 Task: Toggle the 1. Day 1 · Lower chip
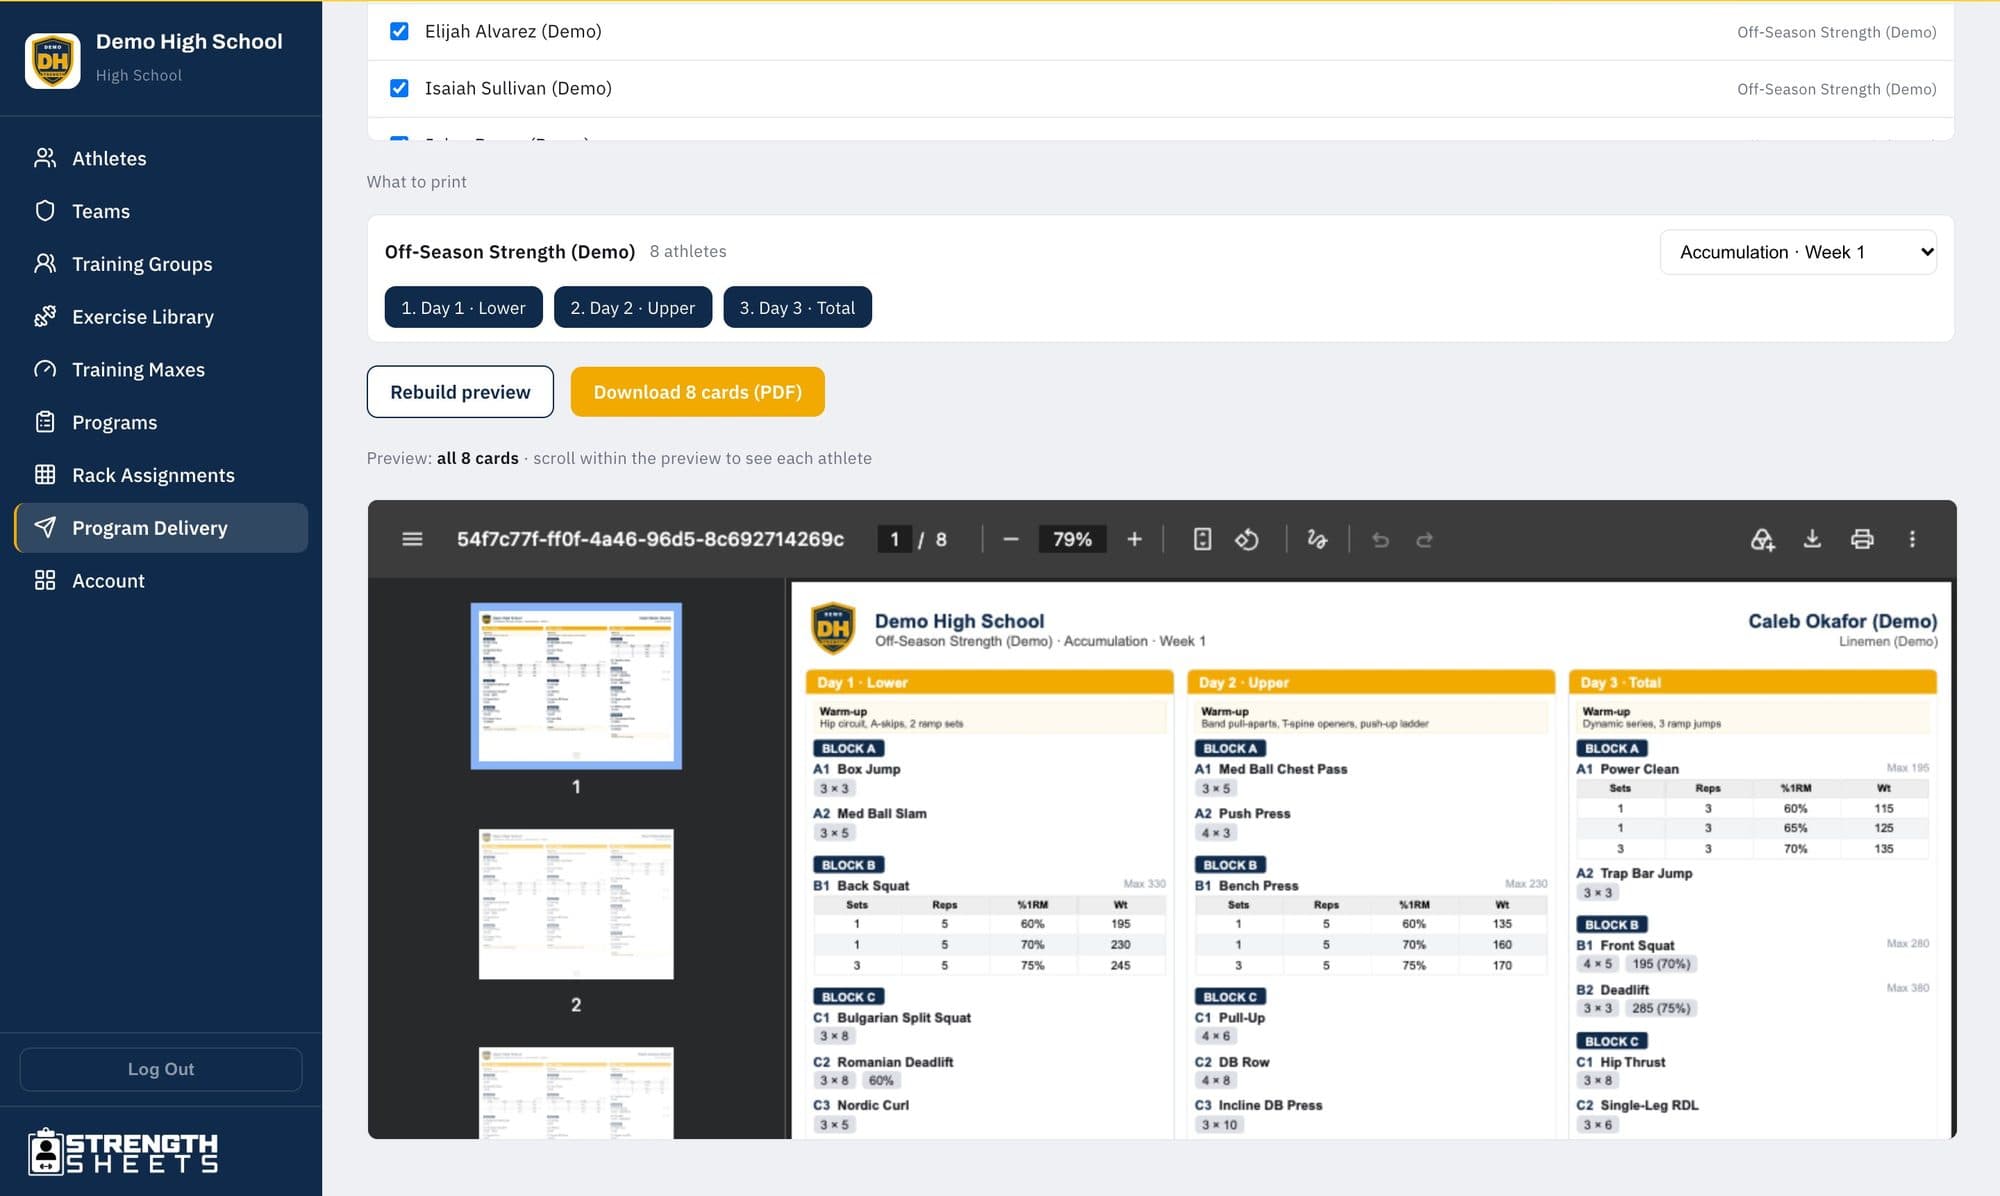click(x=463, y=307)
